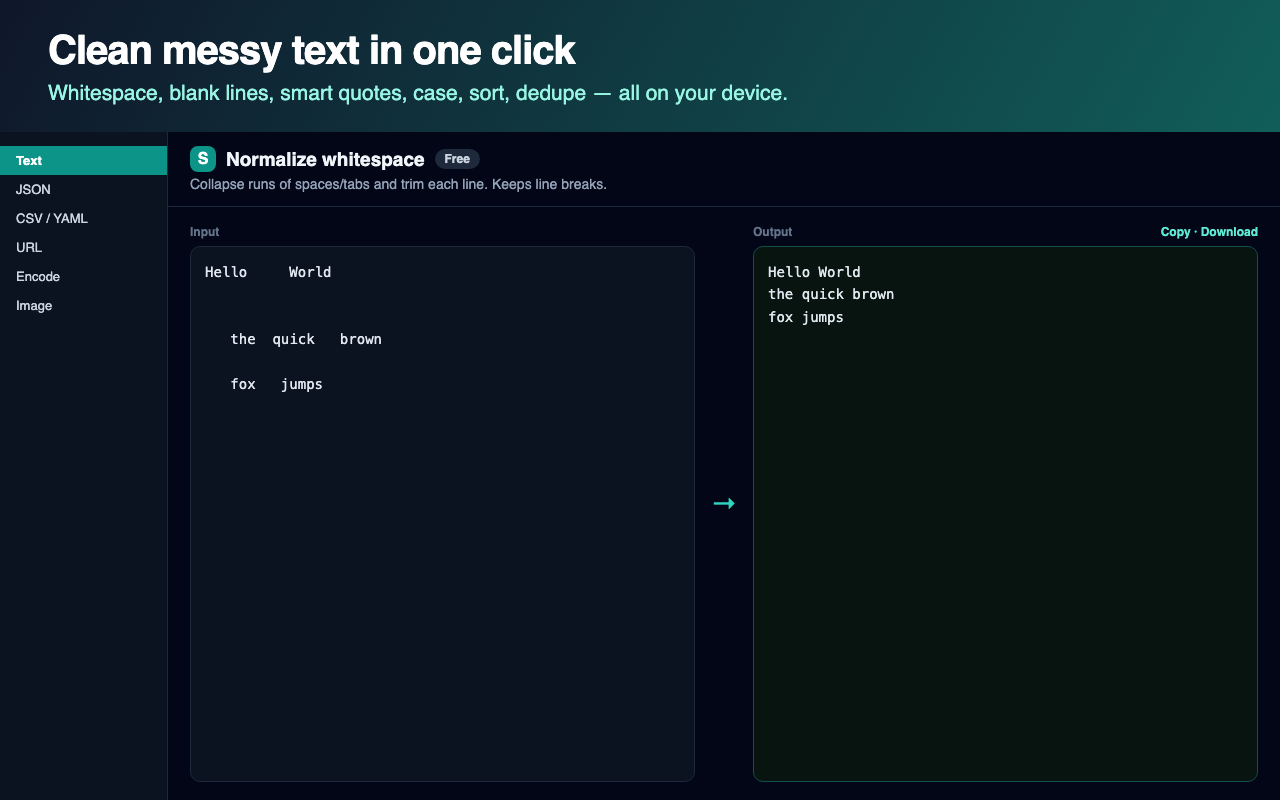Open the JSON tools category

83,189
